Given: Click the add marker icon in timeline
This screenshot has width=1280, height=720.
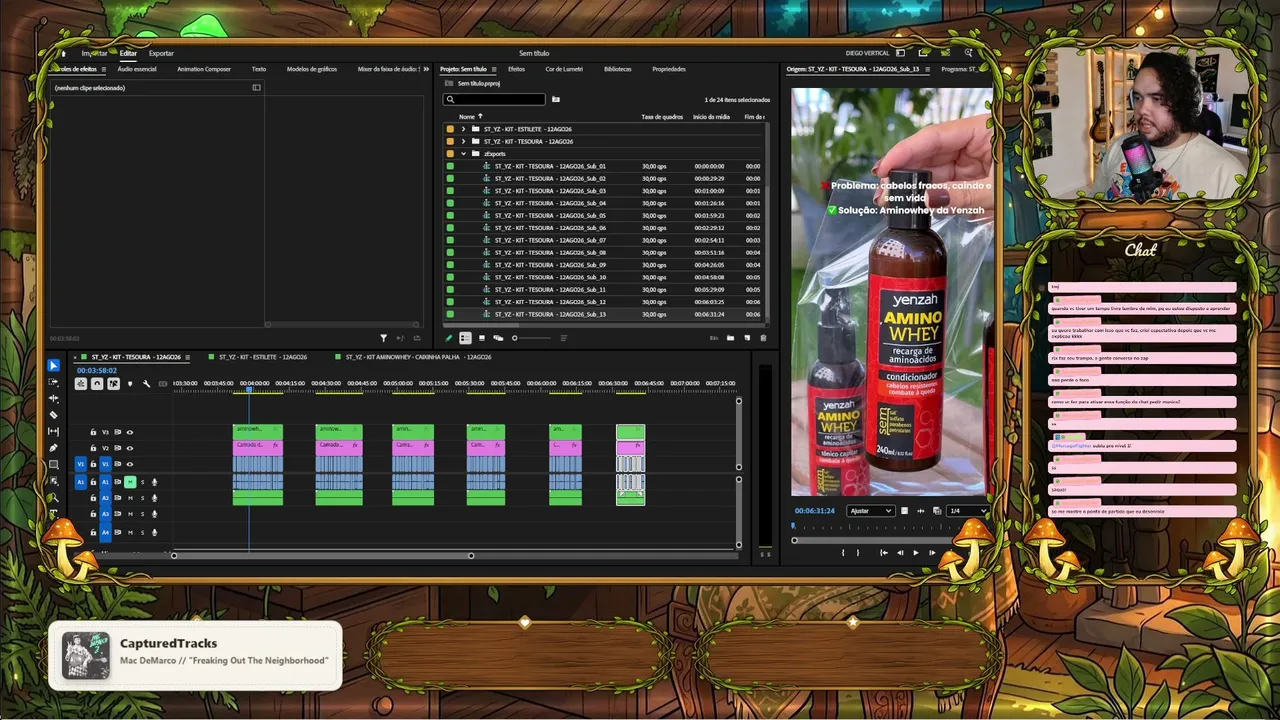Looking at the screenshot, I should 130,384.
